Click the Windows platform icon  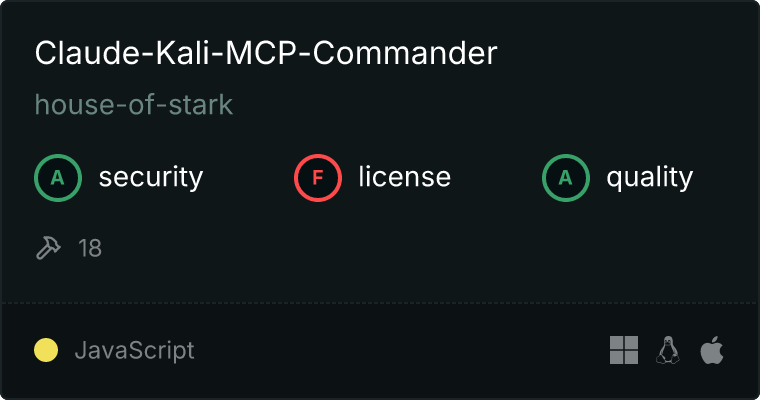click(624, 350)
